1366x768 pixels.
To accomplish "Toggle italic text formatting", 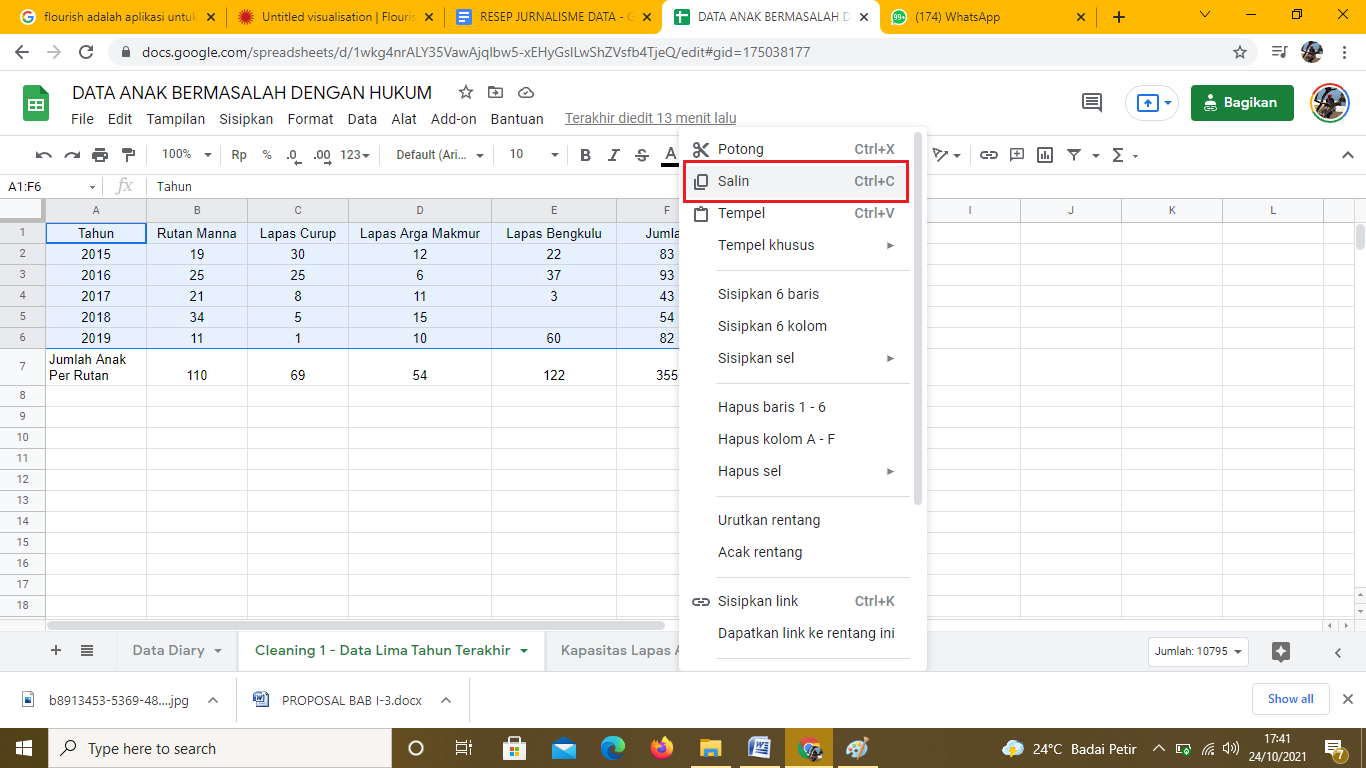I will [x=614, y=155].
